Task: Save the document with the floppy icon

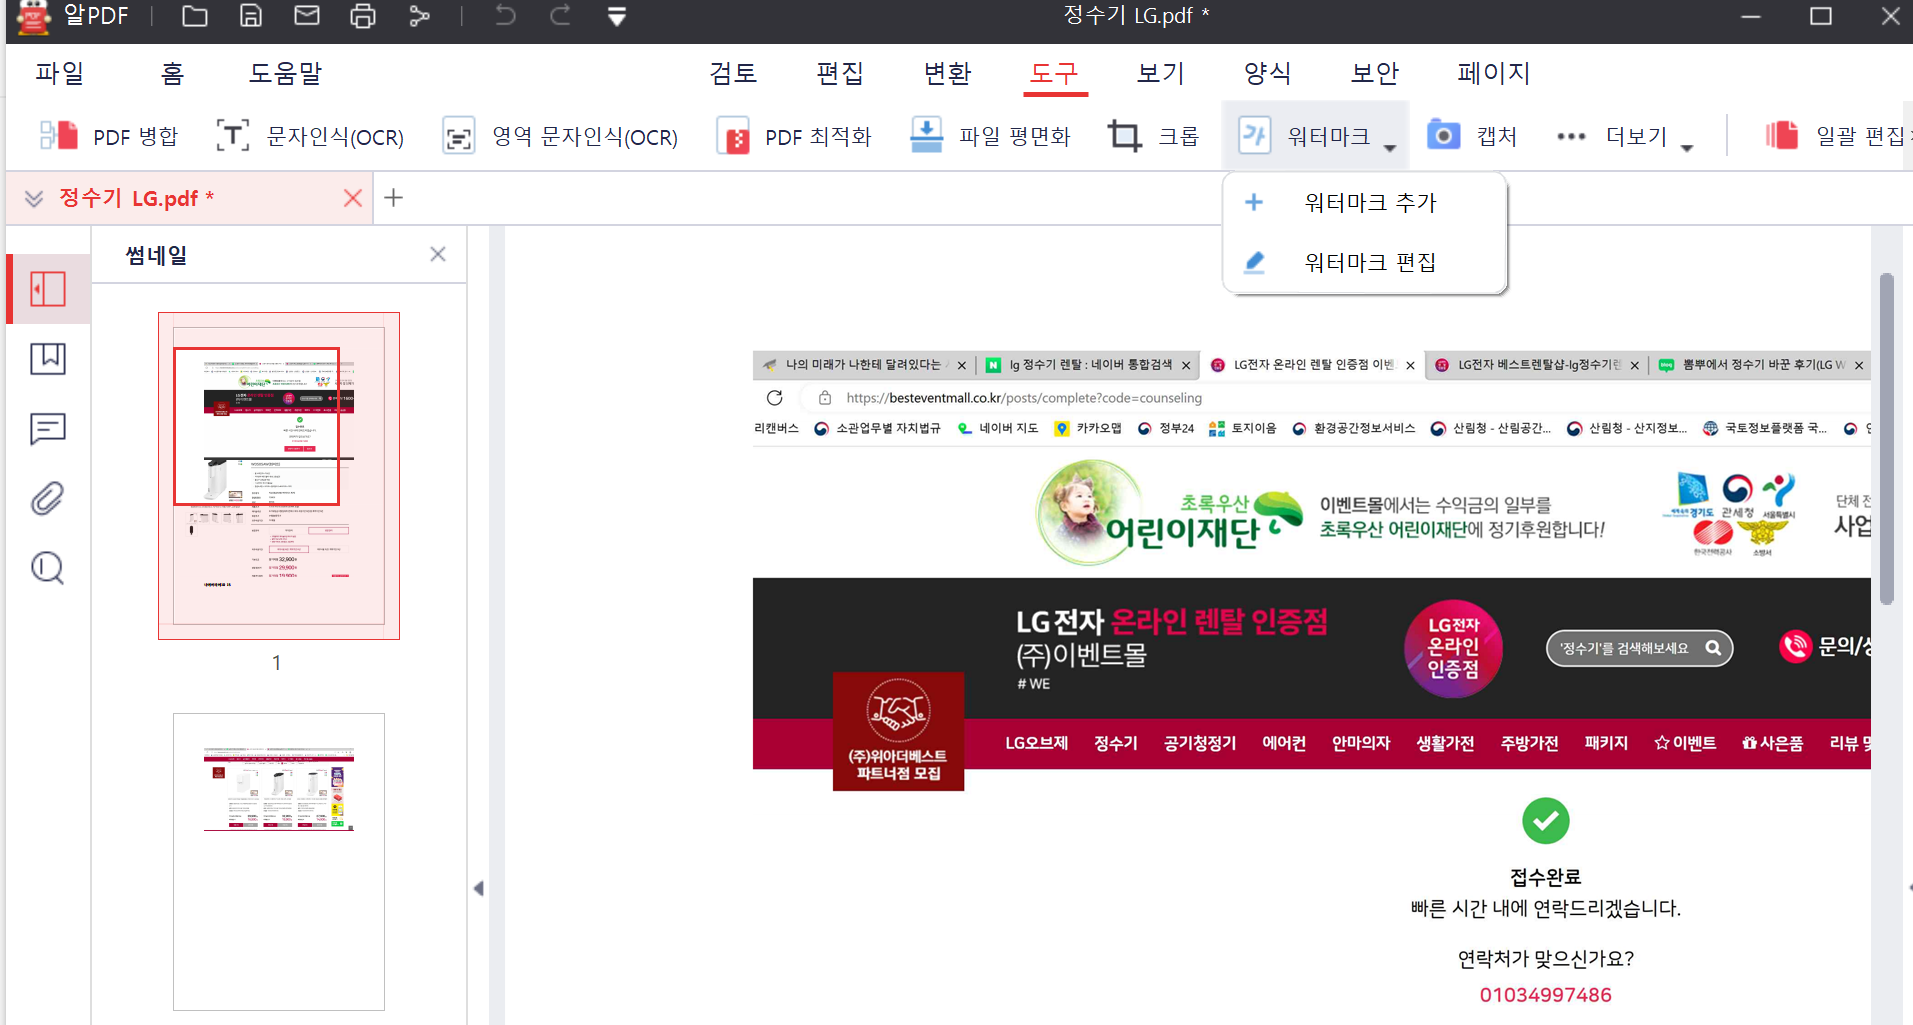Action: click(x=251, y=16)
